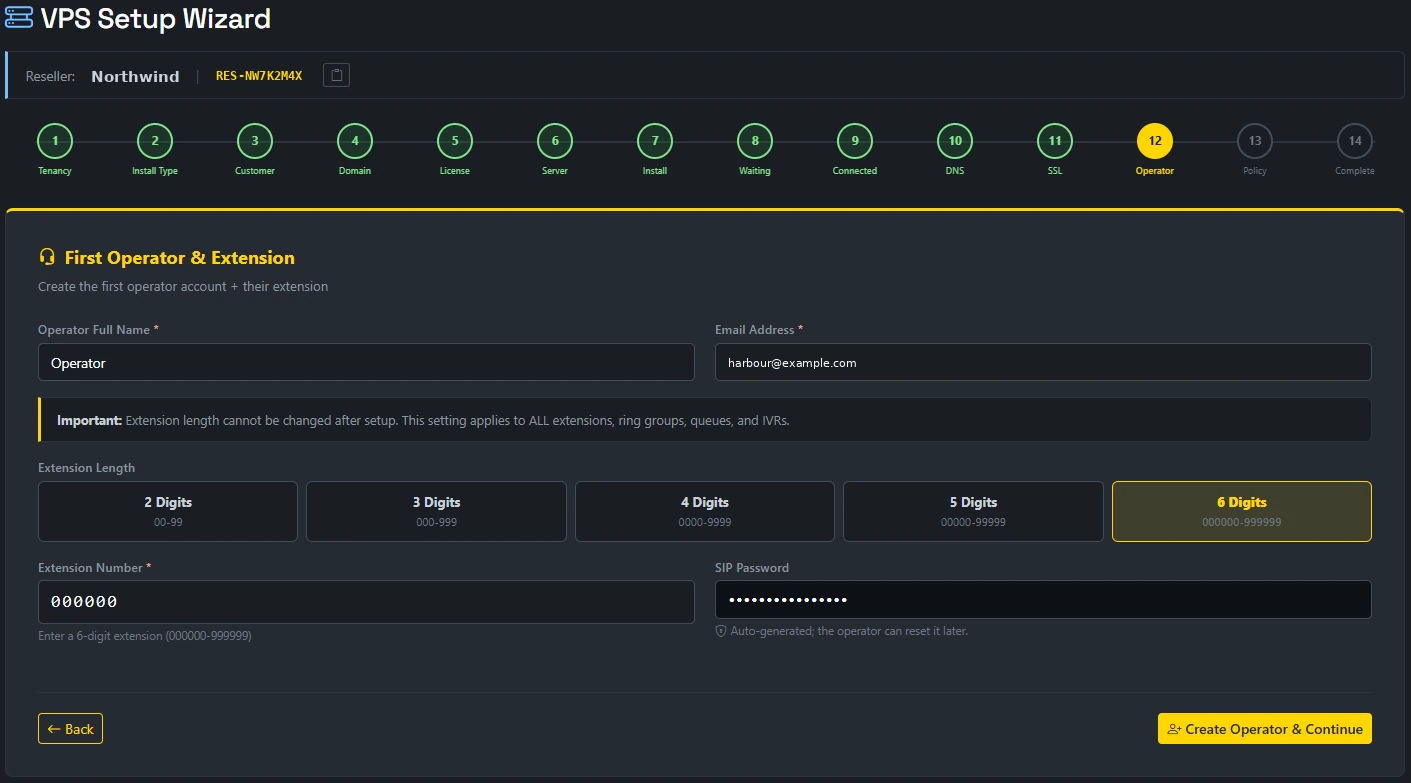Screen dimensions: 1411x783
Task: Click the current step 12 Operator
Action: (1155, 141)
